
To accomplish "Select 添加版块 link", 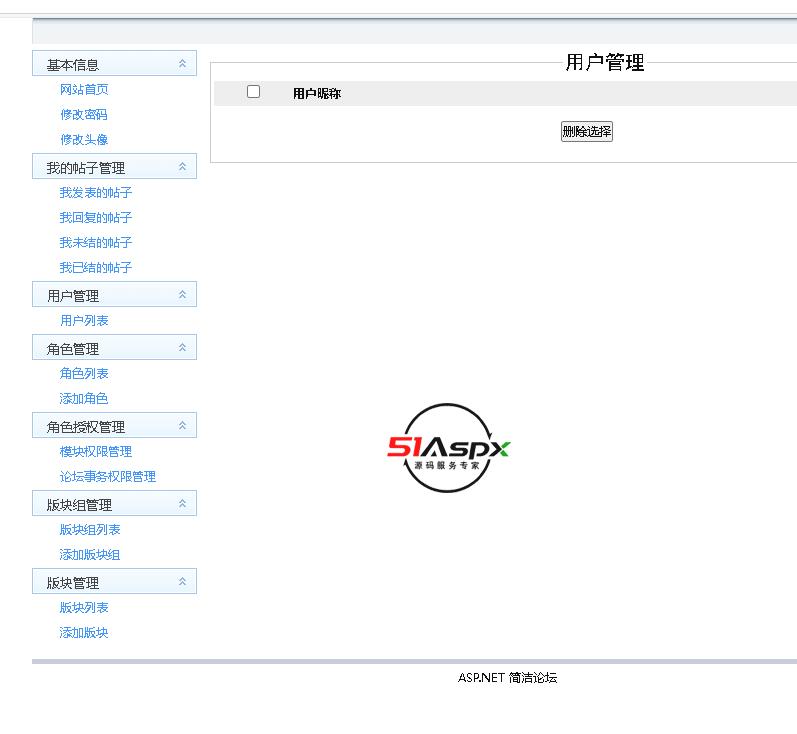I will [84, 632].
